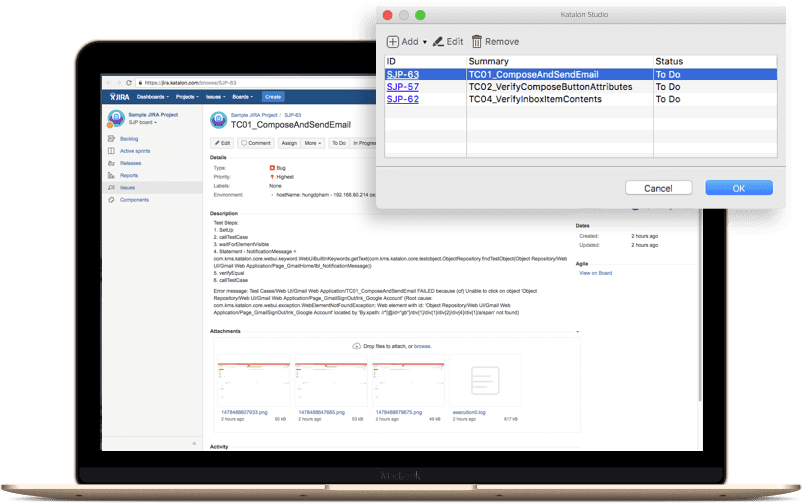The width and height of the screenshot is (802, 504).
Task: Click the browse attachment link
Action: 422,346
